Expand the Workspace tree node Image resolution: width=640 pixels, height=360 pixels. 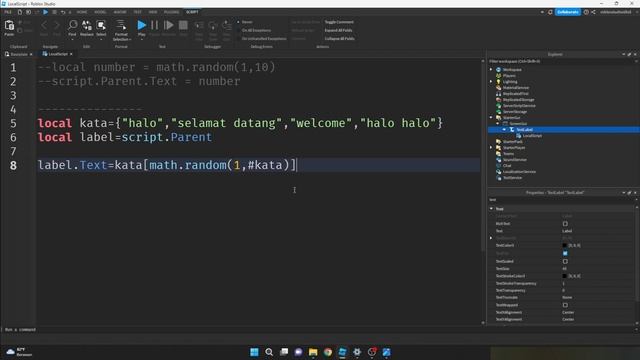pos(491,70)
